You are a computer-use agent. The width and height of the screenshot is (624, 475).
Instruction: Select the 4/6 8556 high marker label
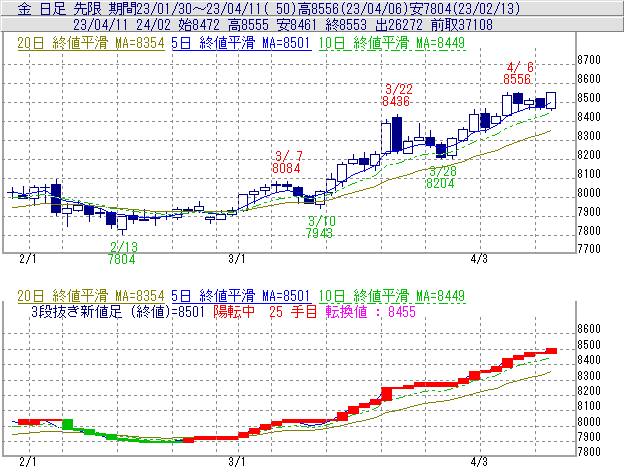[x=518, y=73]
